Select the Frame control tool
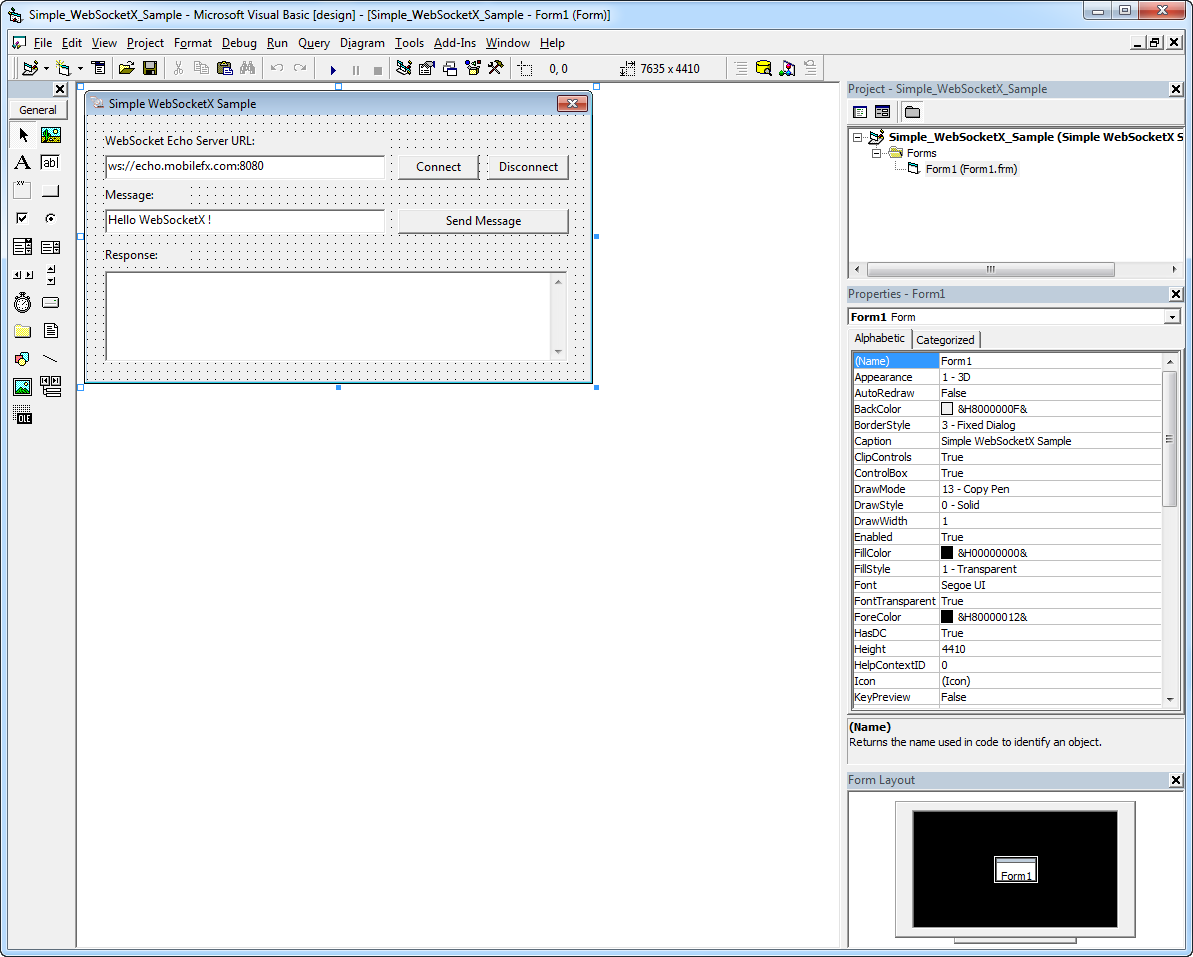 click(x=23, y=191)
